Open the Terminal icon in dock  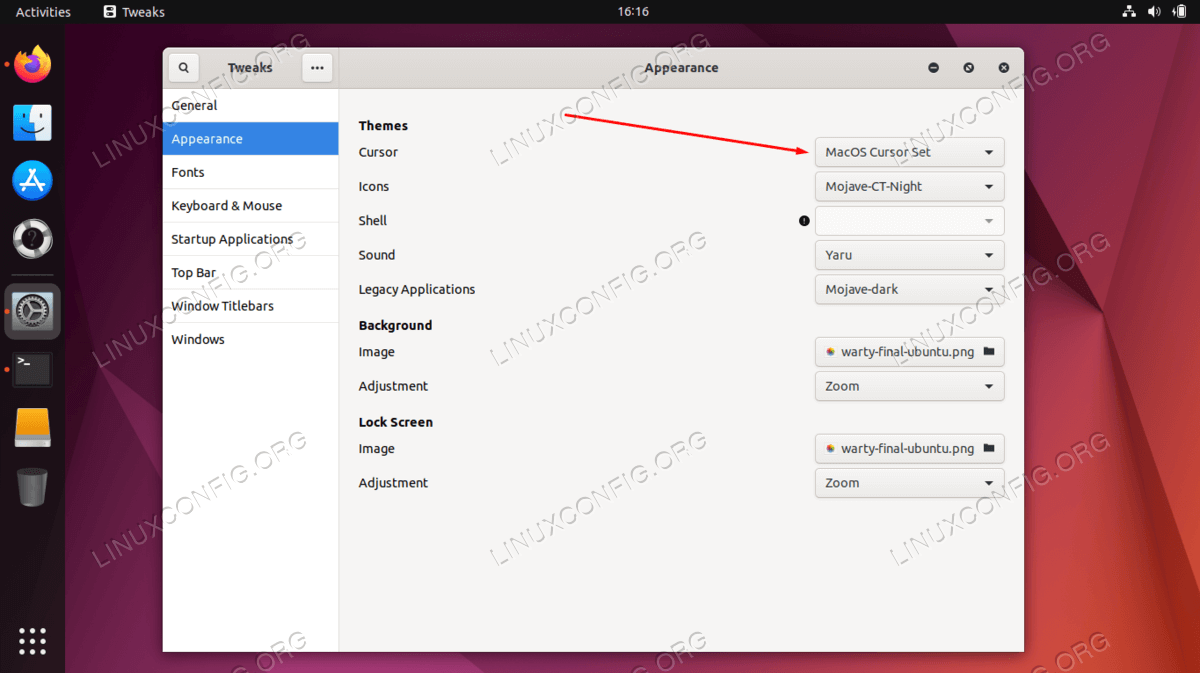(x=33, y=369)
